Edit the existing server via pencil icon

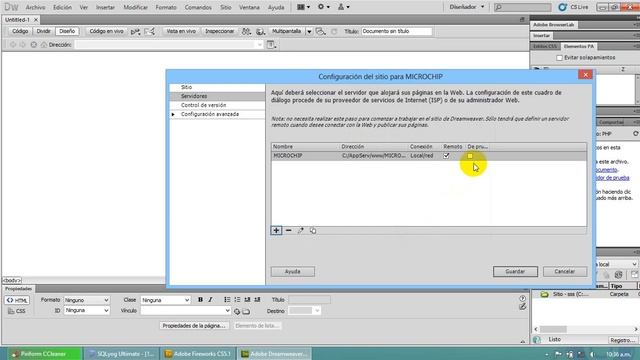coord(301,231)
